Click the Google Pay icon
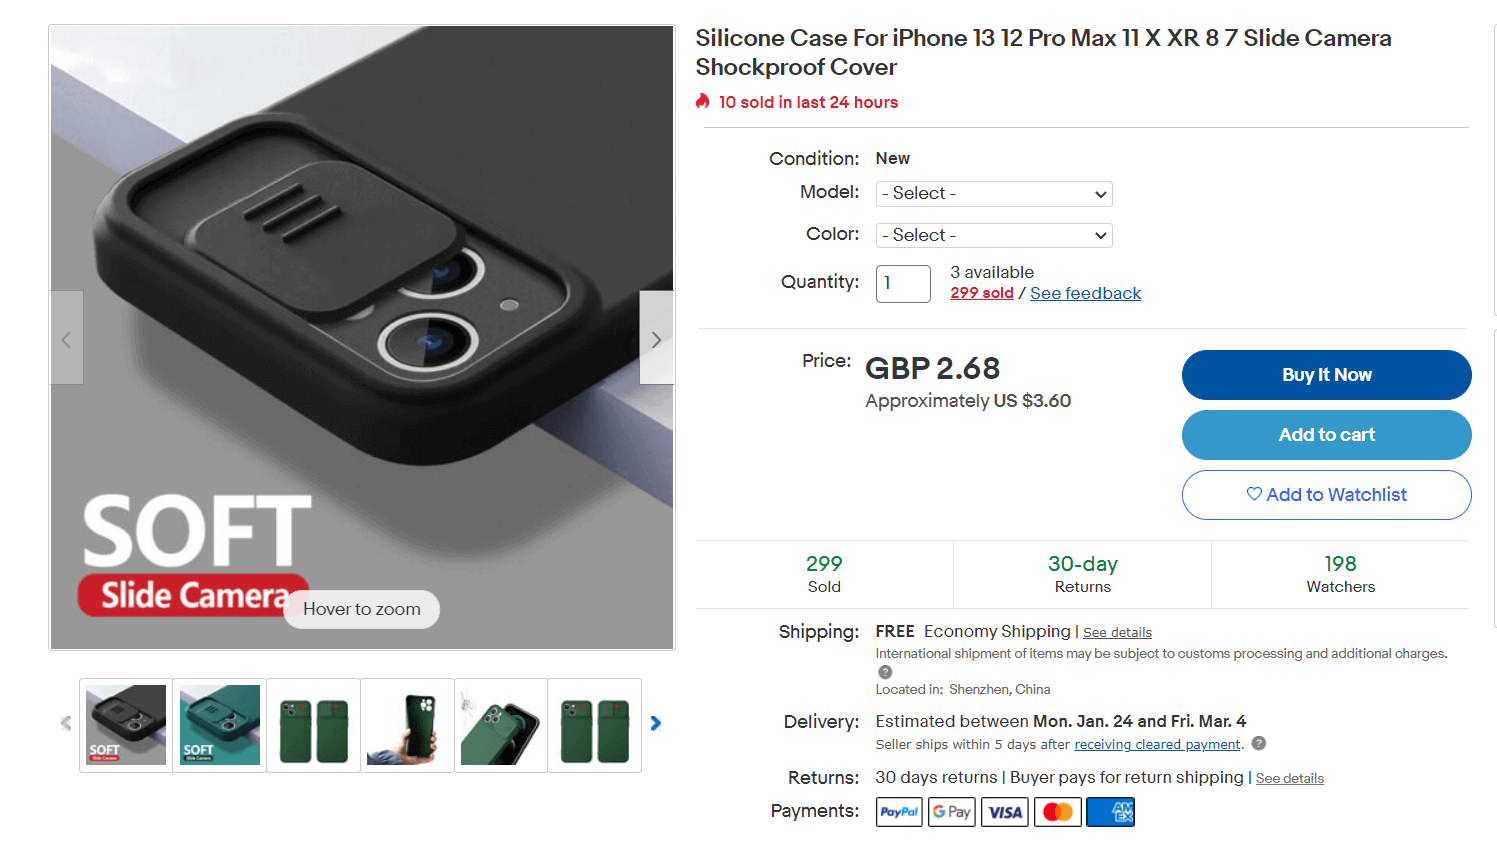1497x855 pixels. pos(952,812)
